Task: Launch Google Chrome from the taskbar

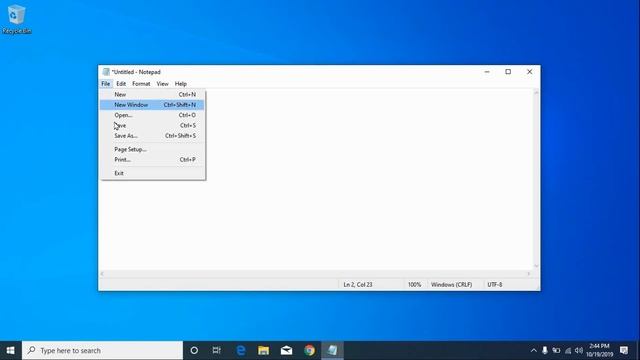Action: pos(309,350)
